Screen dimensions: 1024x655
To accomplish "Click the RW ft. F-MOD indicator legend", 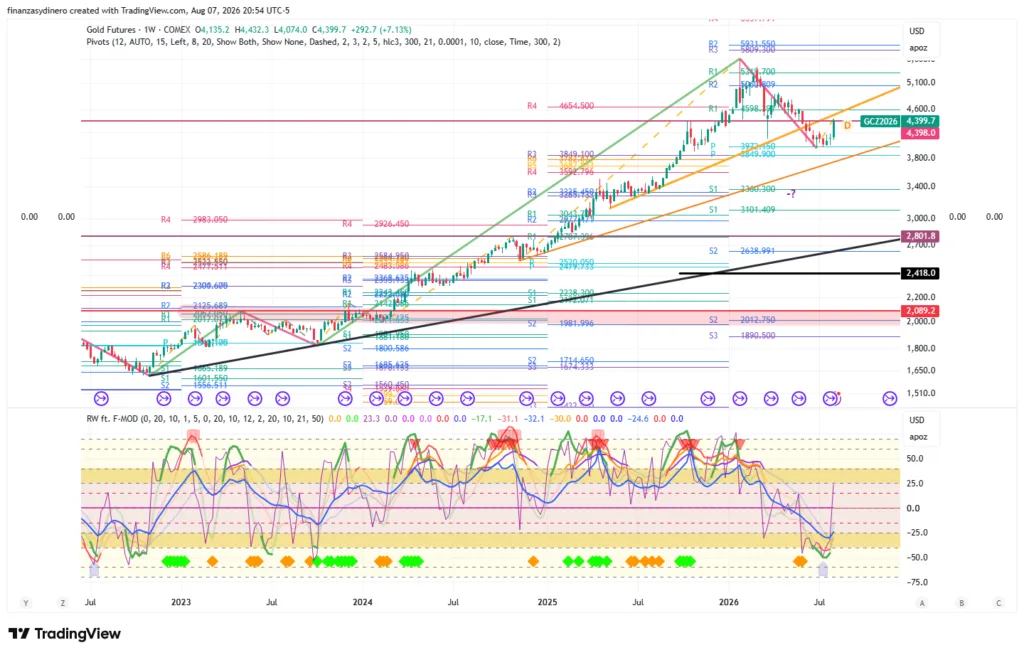I will point(204,419).
